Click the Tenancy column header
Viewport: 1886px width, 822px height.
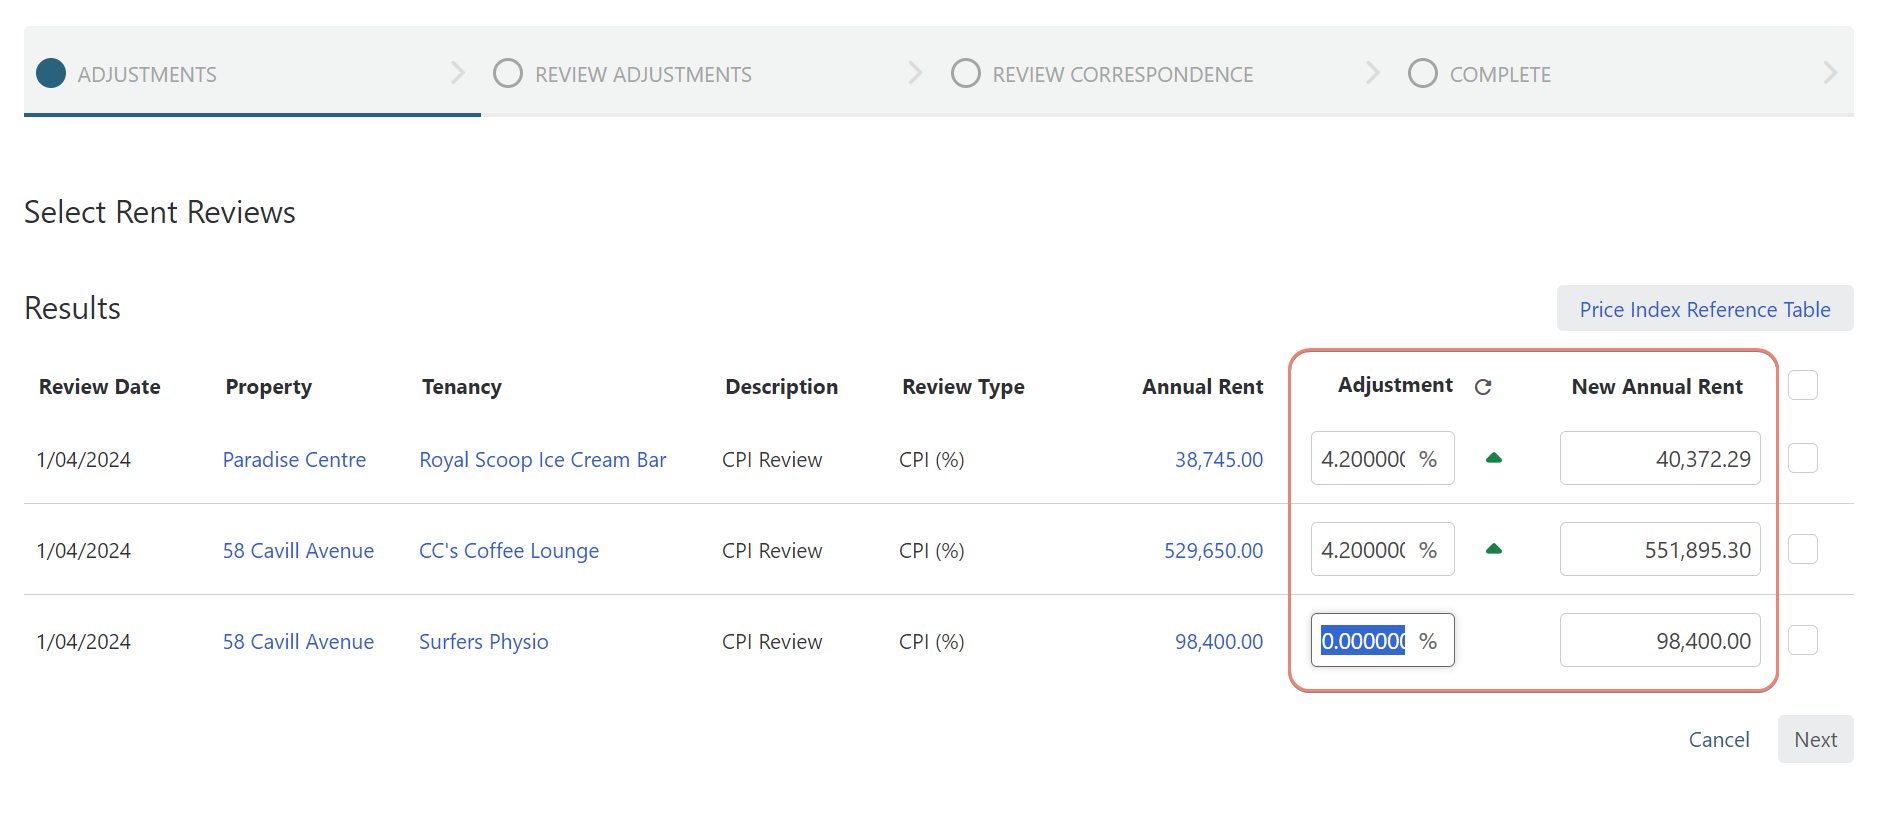click(461, 387)
